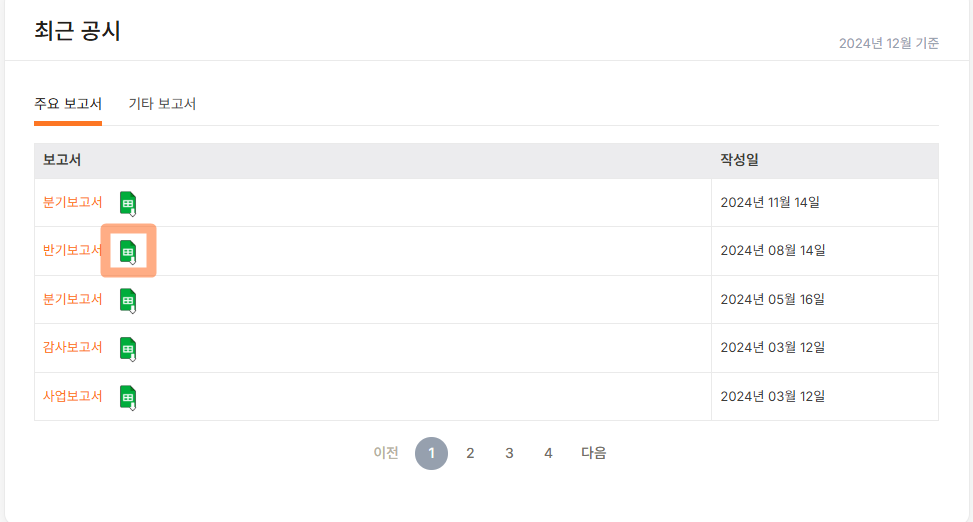The image size is (973, 522).
Task: Open the 반기보고서 link
Action: point(73,250)
